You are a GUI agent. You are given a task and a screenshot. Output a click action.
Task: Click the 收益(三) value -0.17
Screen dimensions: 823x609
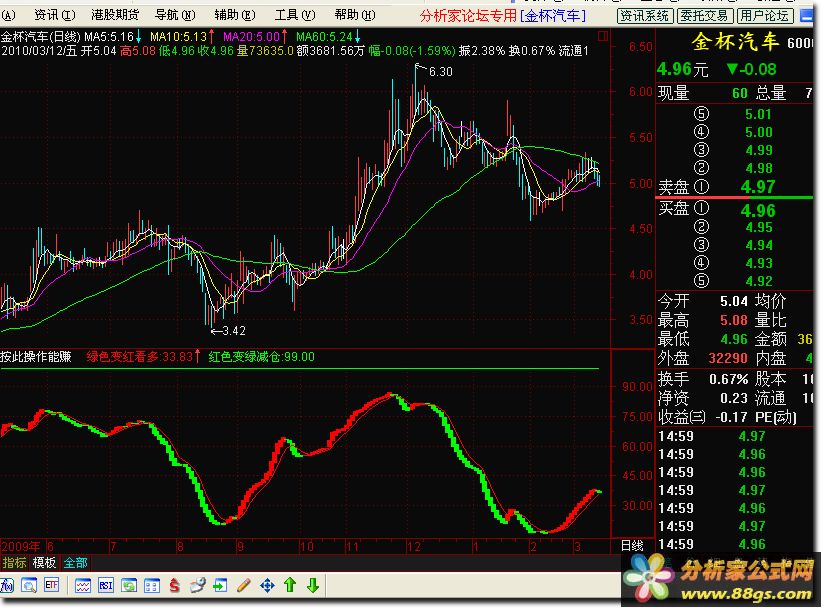click(x=731, y=417)
